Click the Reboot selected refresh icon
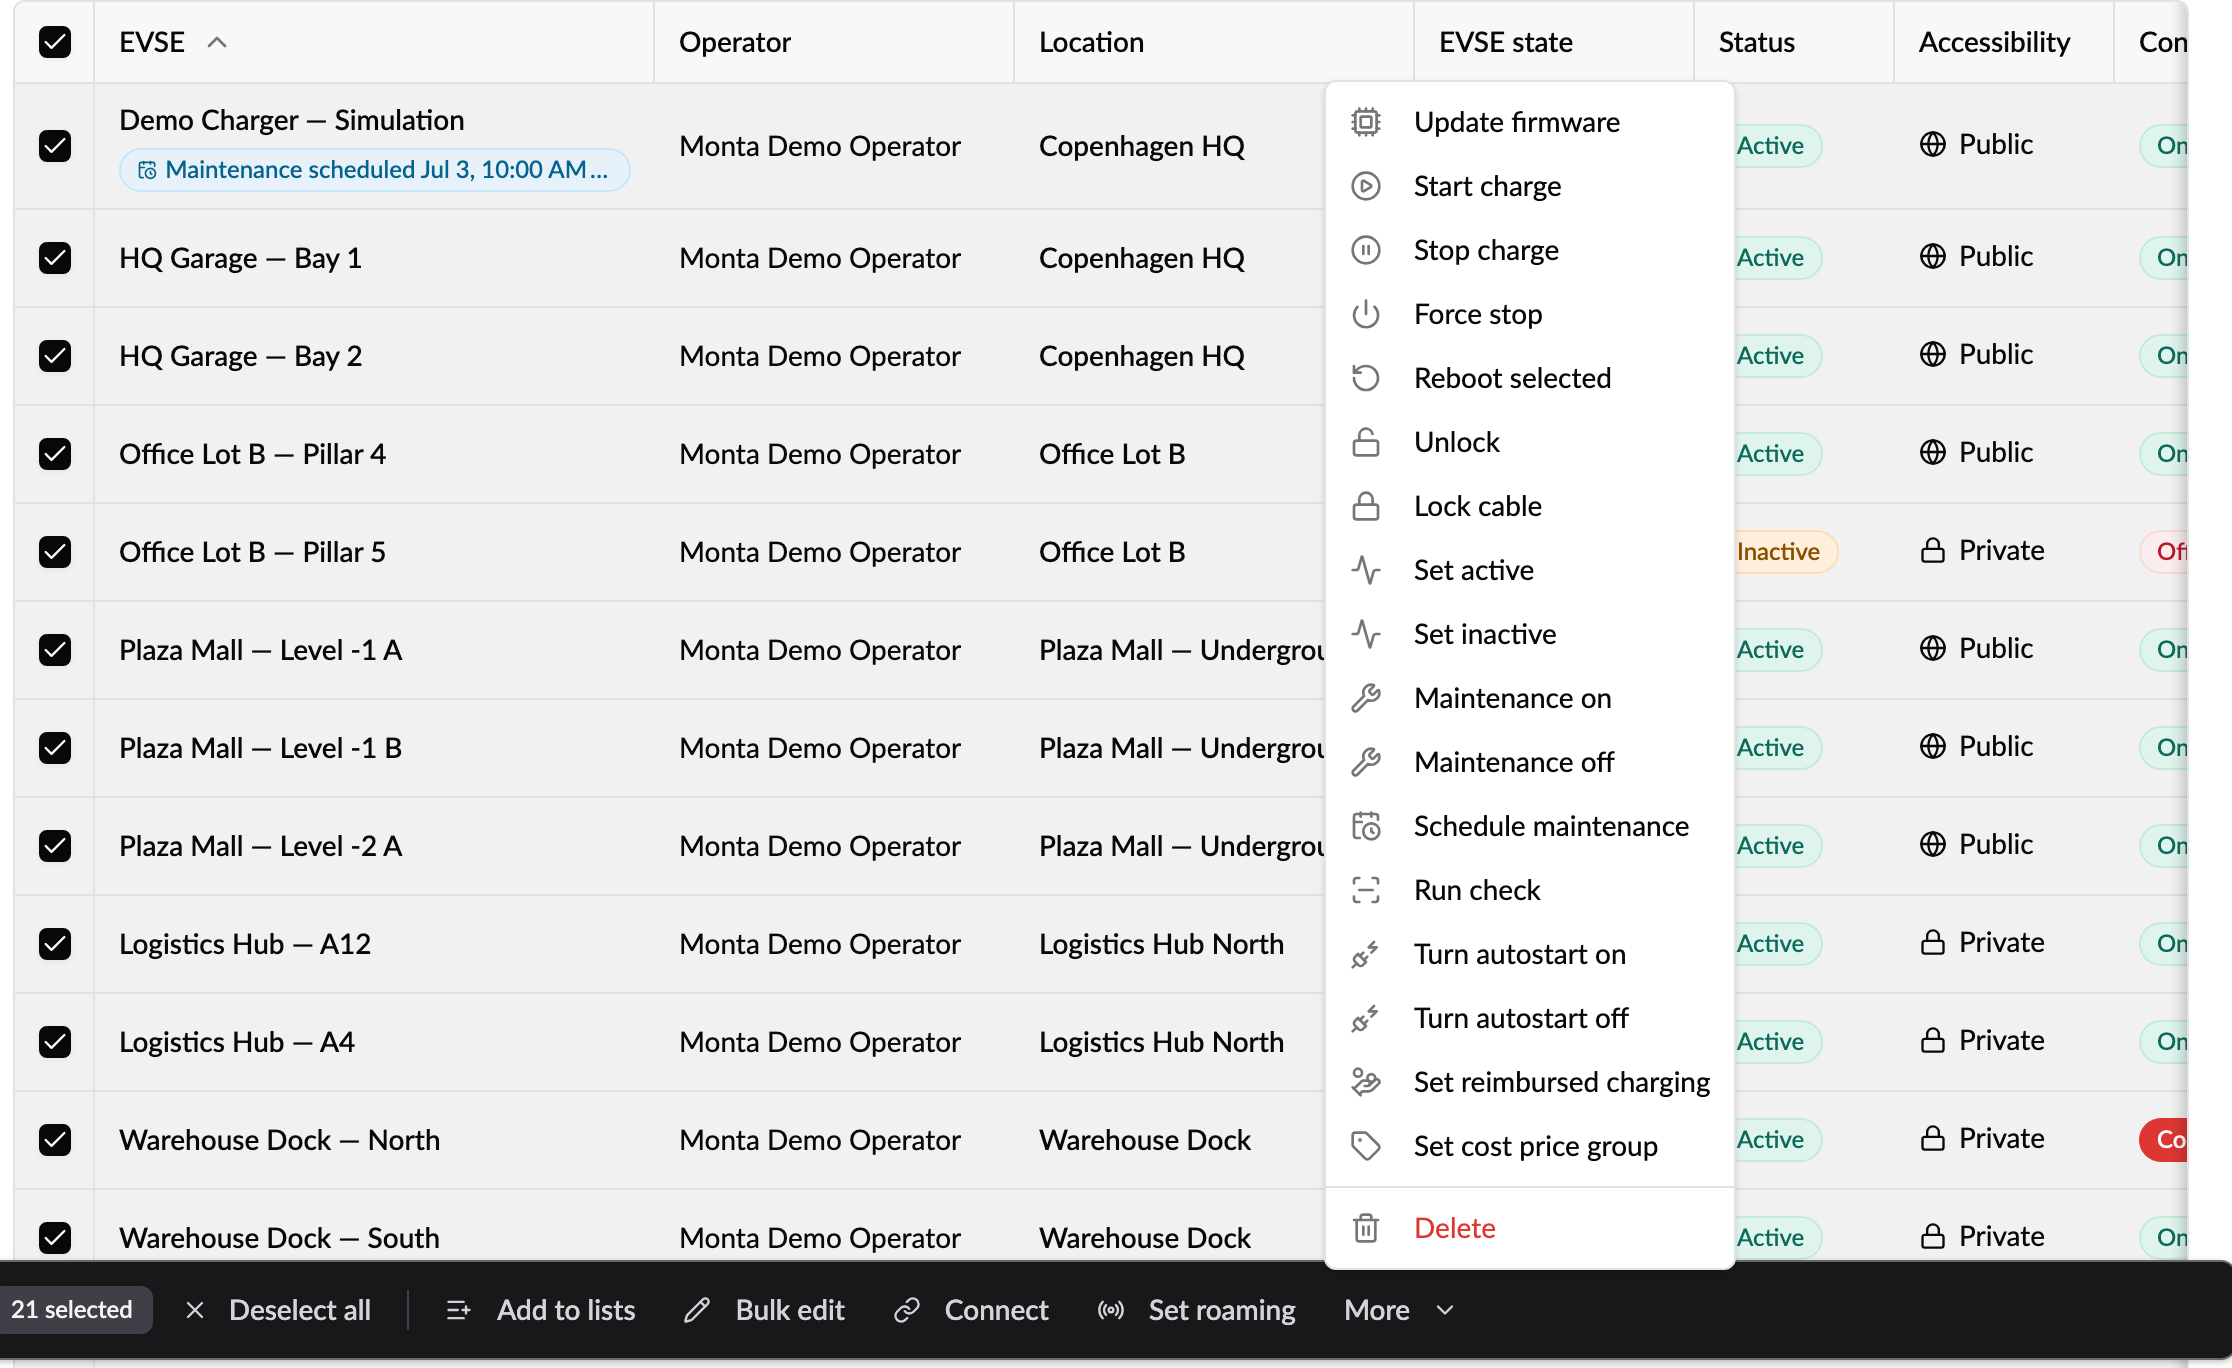 click(x=1366, y=378)
